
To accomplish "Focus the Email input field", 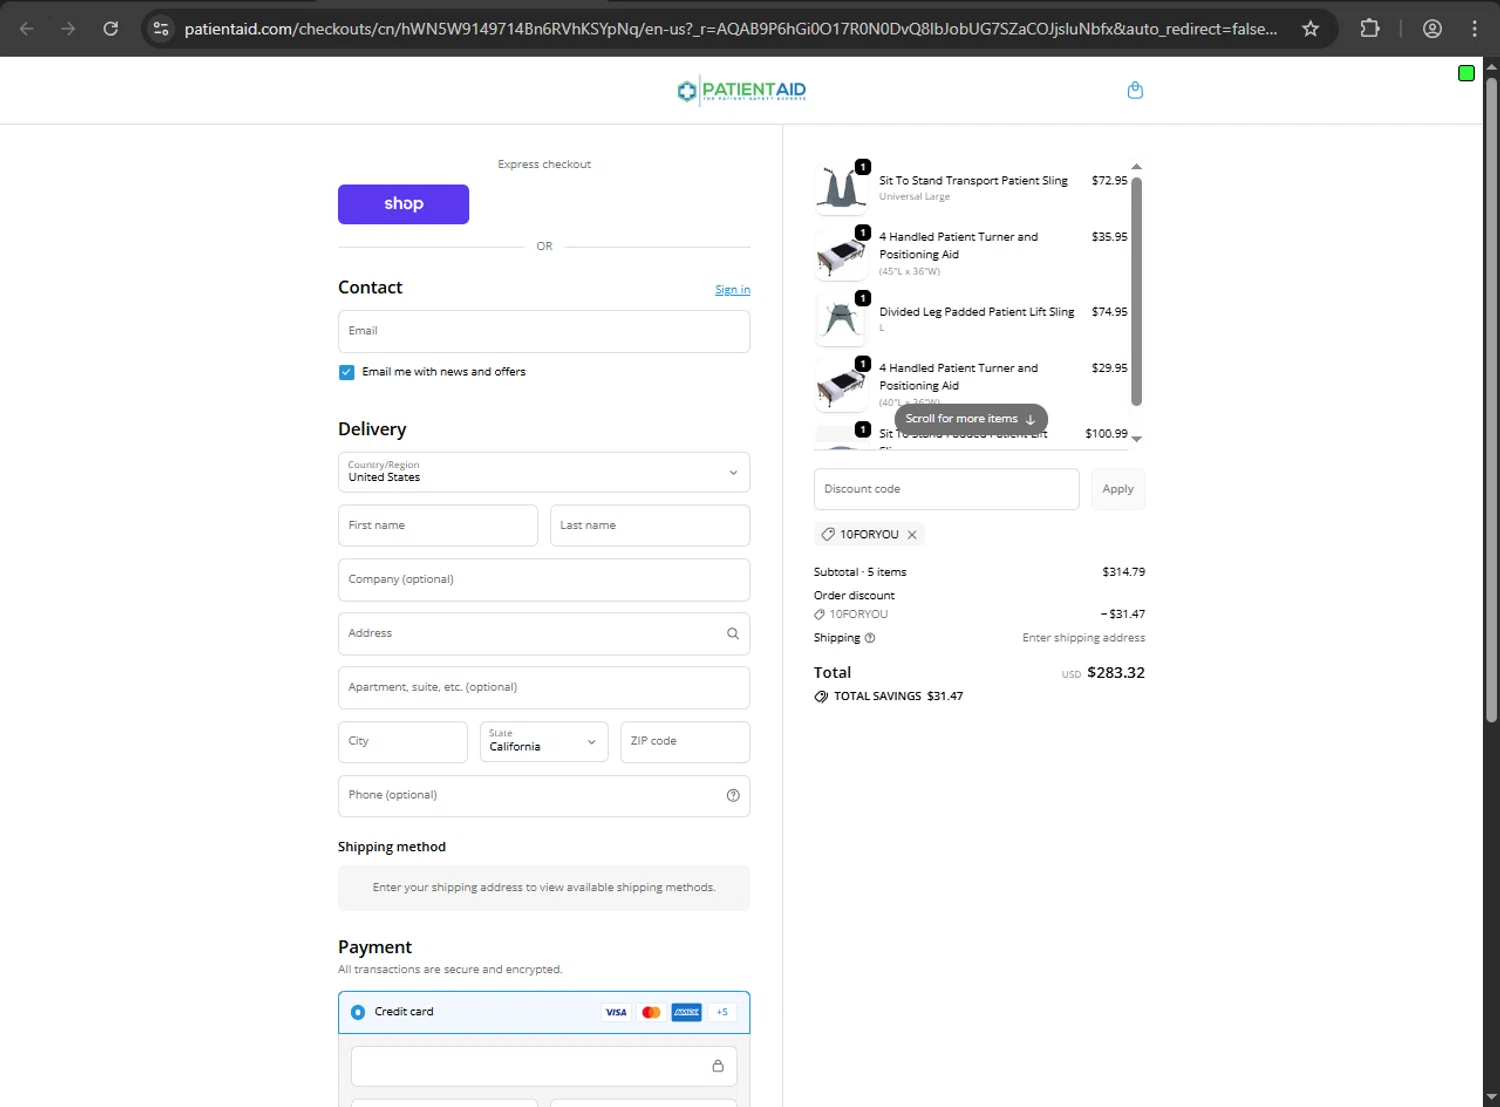I will click(544, 331).
